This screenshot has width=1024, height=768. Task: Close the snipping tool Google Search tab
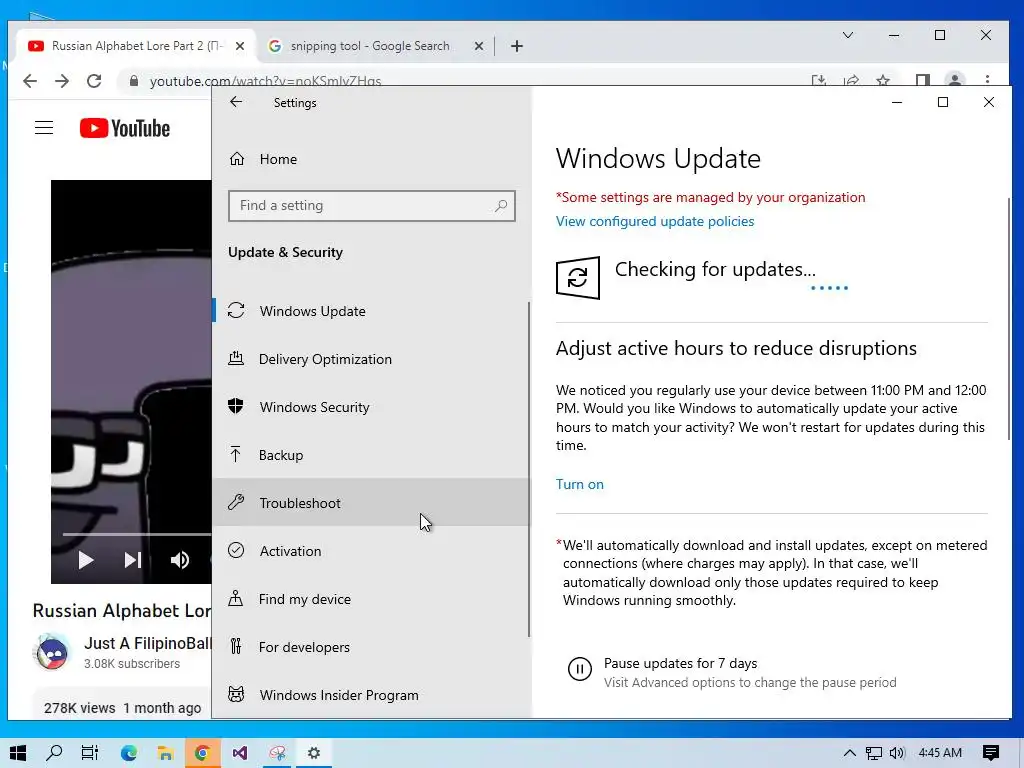tap(479, 46)
